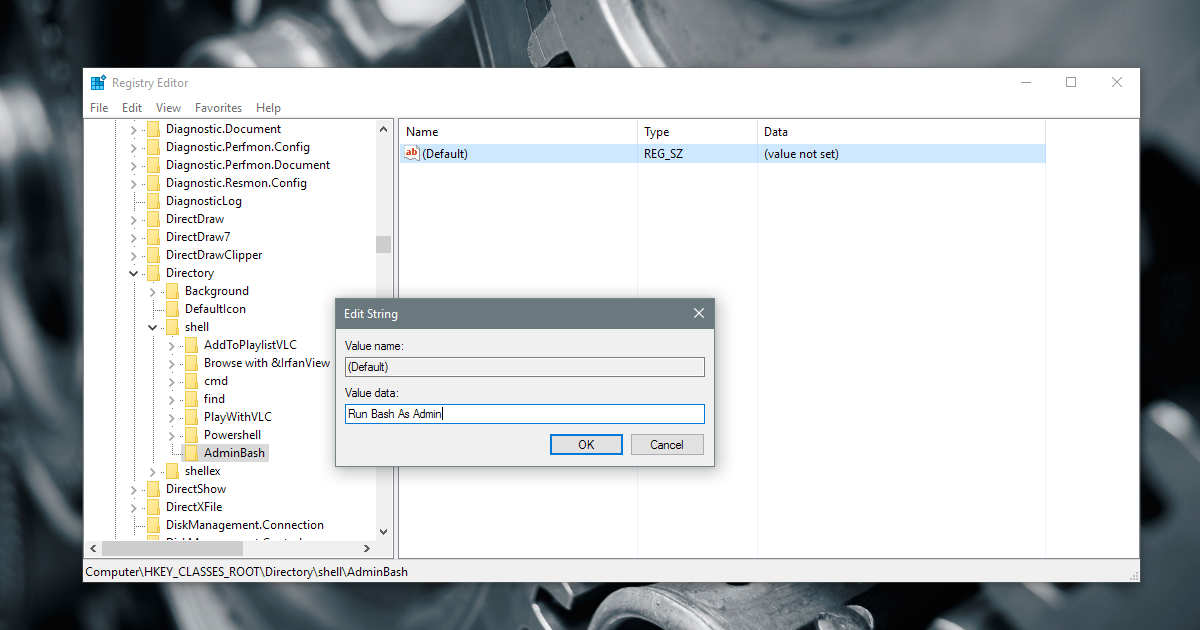Image resolution: width=1200 pixels, height=630 pixels.
Task: Click the DefaultIcon key folder icon
Action: click(171, 309)
